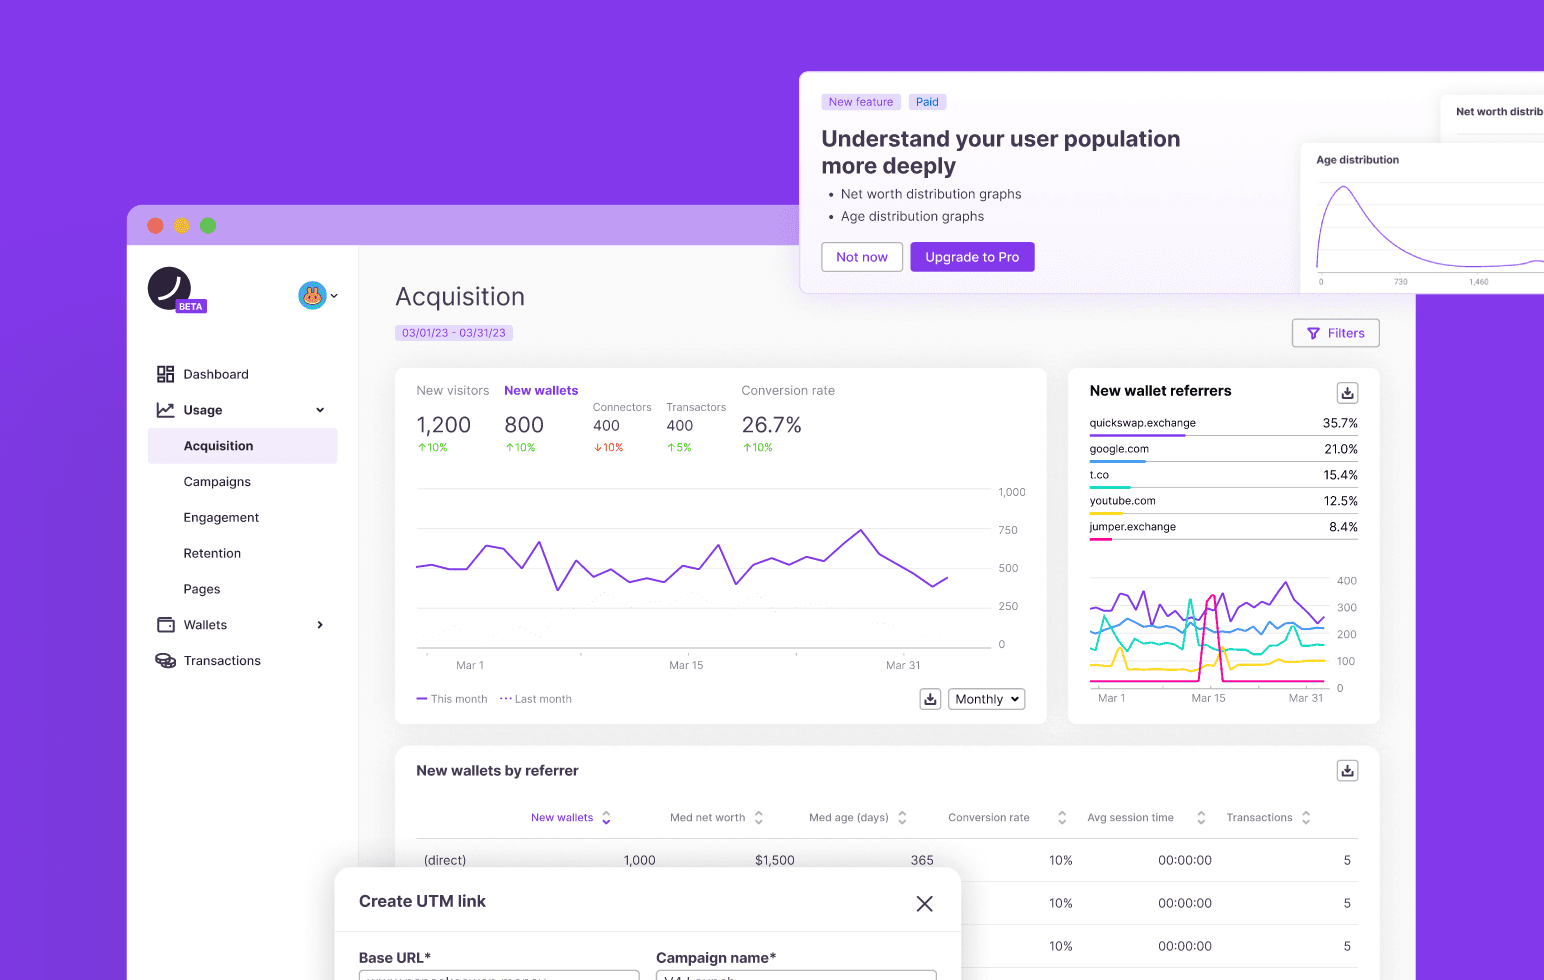The width and height of the screenshot is (1544, 980).
Task: Click the Not now button
Action: 862,257
